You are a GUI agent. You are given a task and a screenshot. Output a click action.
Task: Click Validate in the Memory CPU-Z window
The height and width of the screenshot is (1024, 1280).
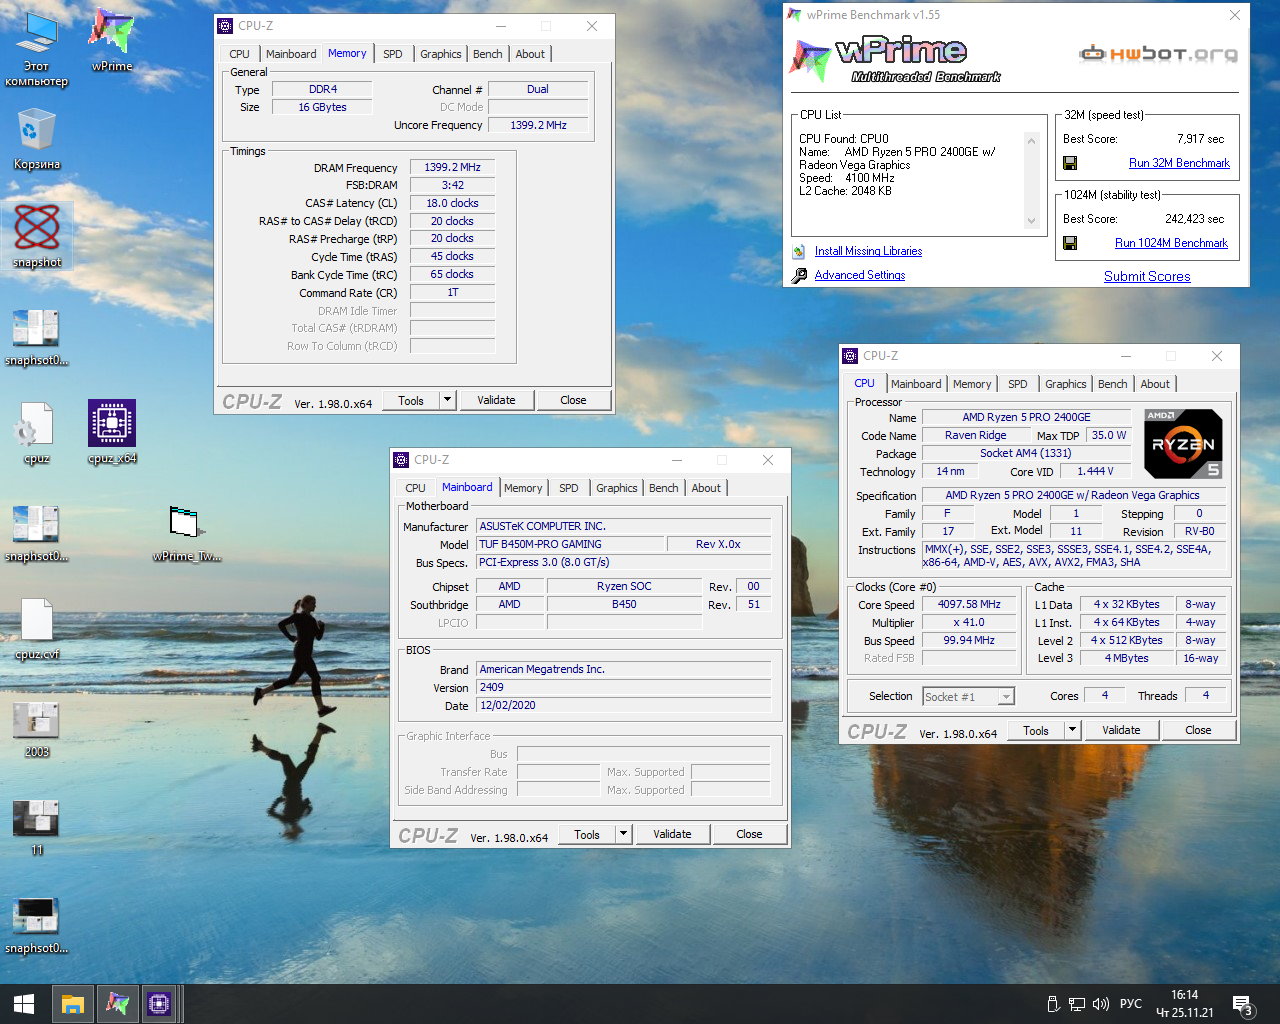tap(496, 400)
